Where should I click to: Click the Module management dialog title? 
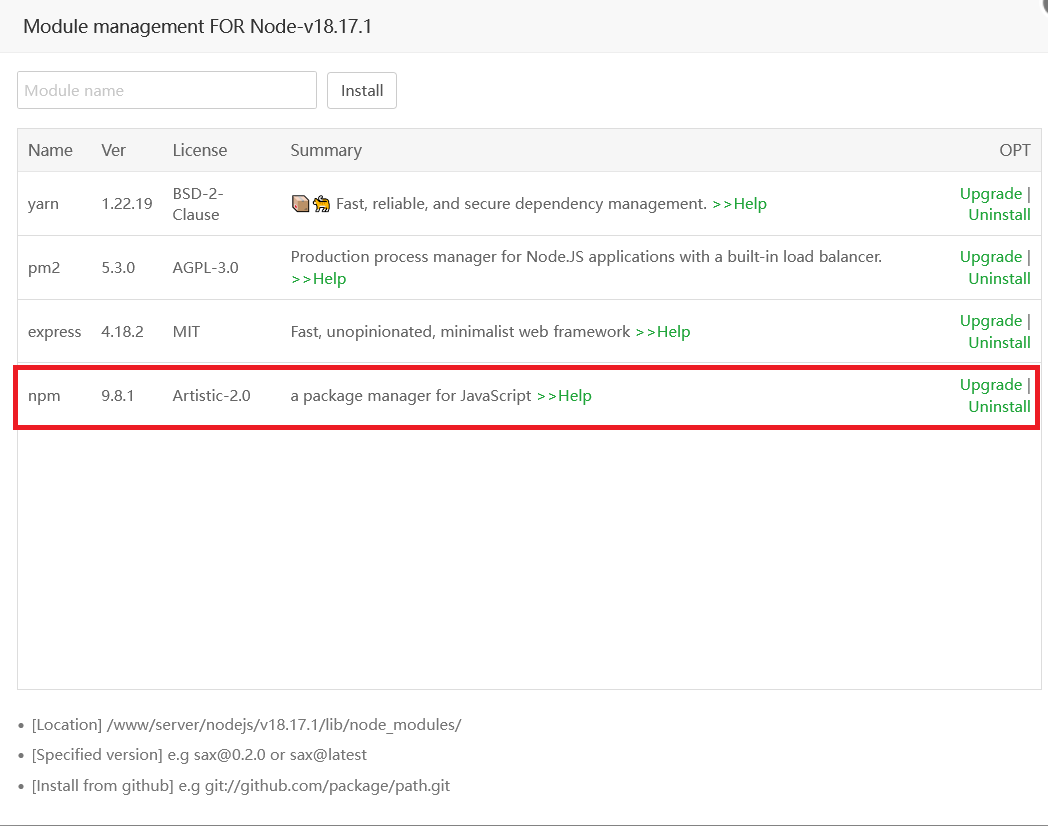point(197,26)
